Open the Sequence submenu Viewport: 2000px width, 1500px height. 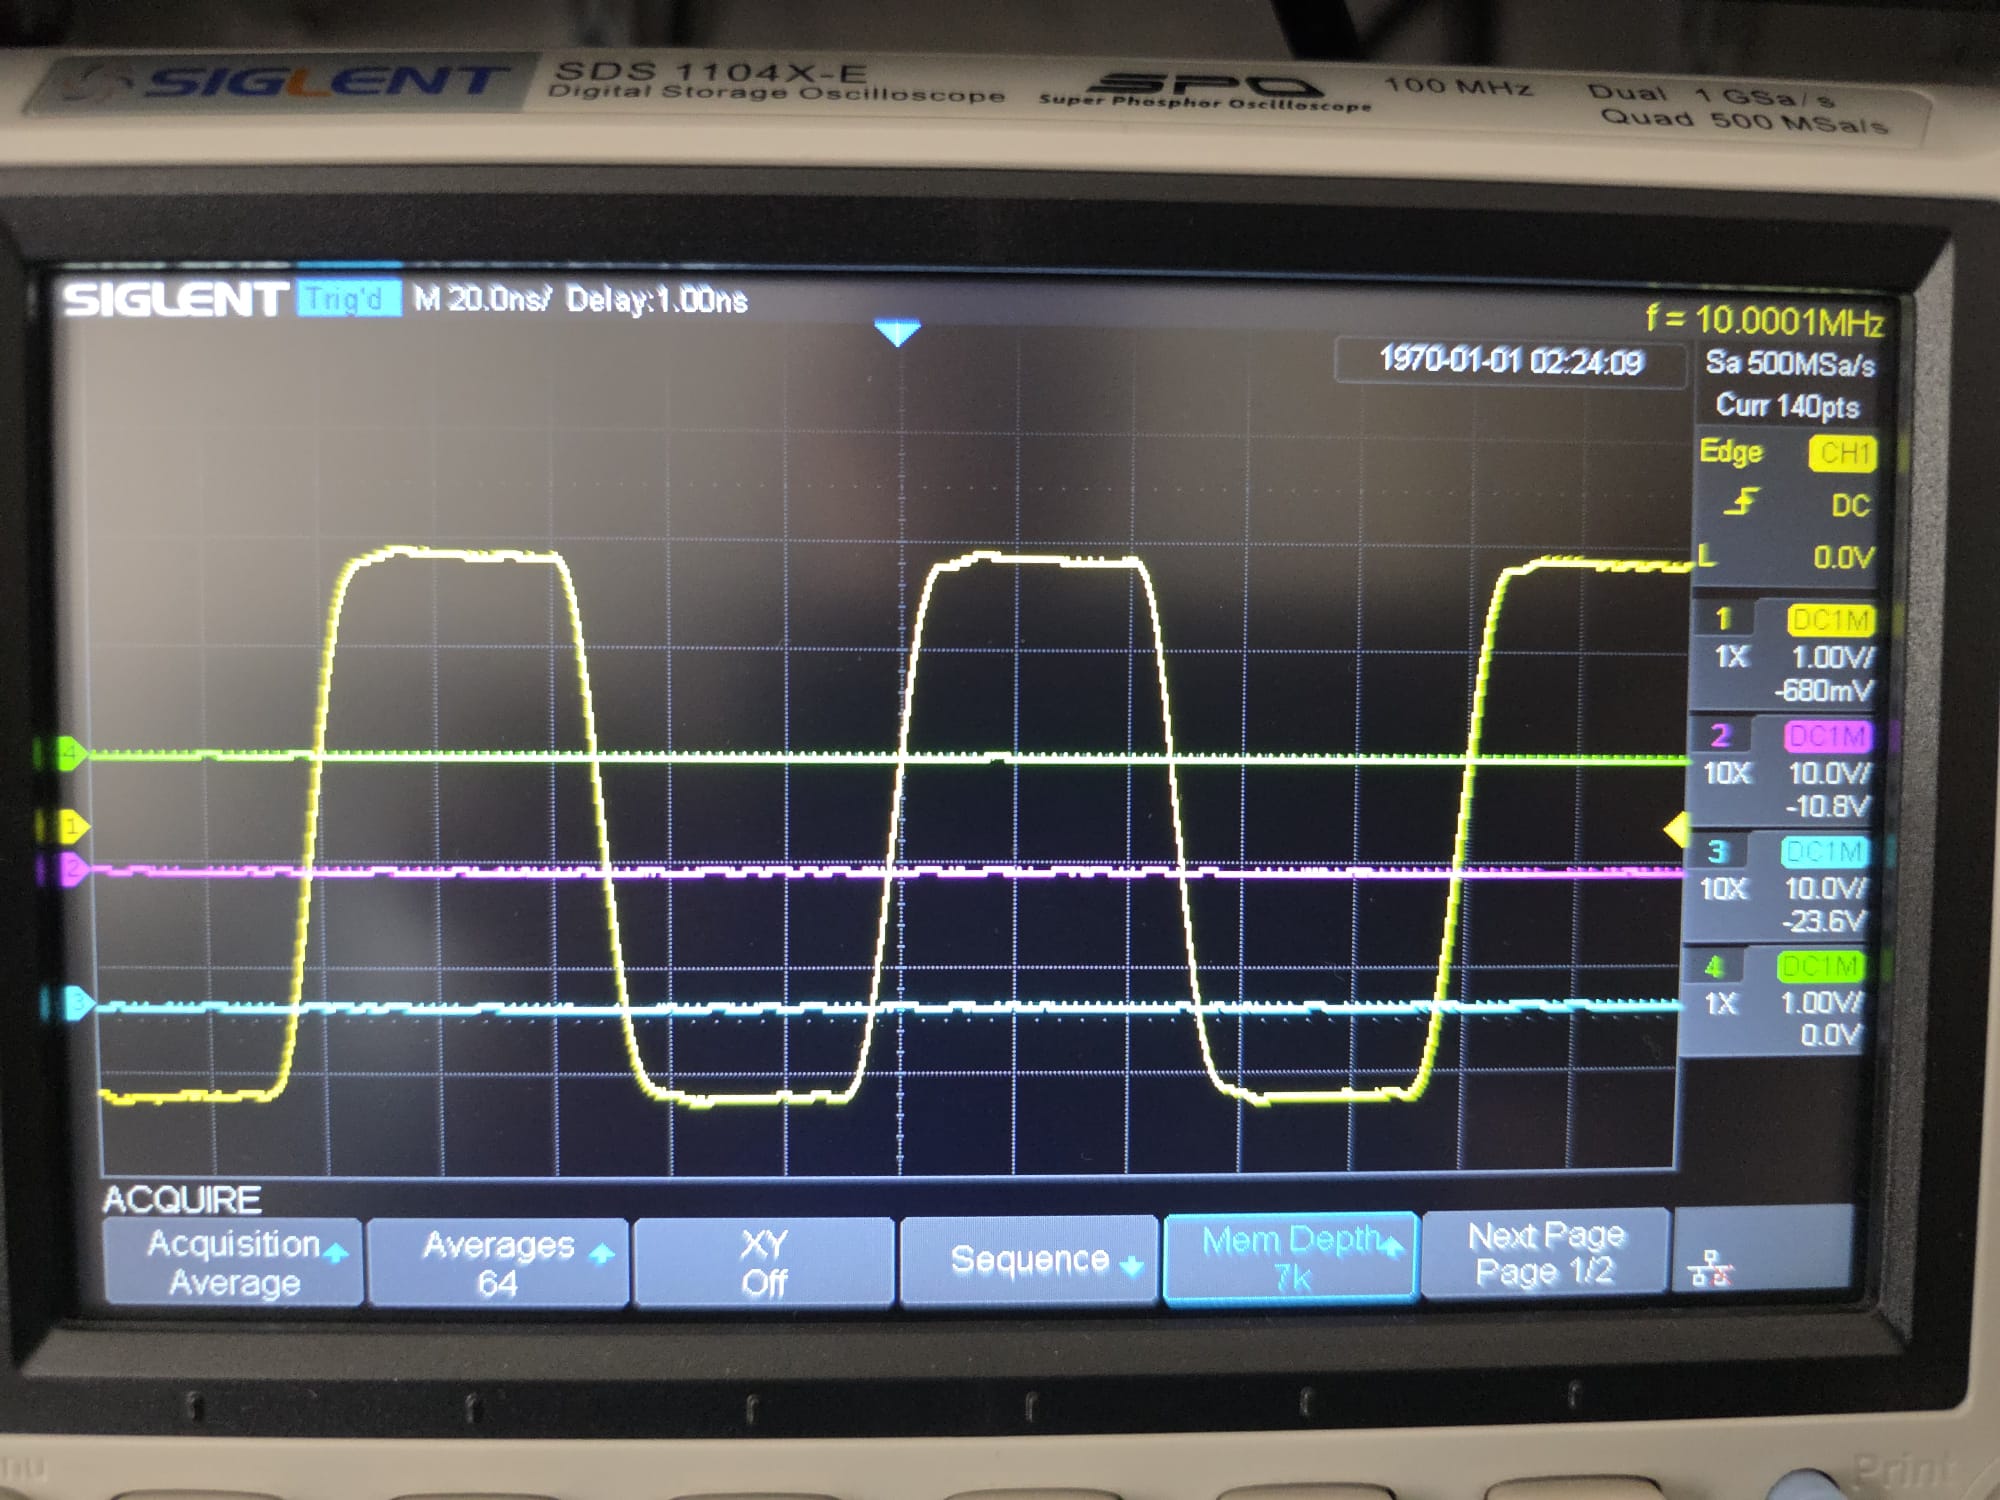click(1030, 1260)
